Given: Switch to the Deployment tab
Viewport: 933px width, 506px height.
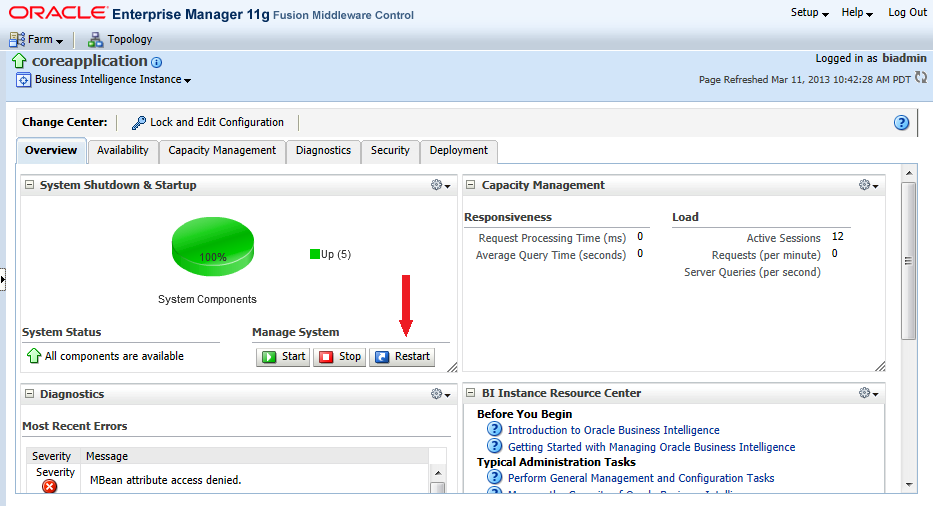Looking at the screenshot, I should tap(459, 151).
